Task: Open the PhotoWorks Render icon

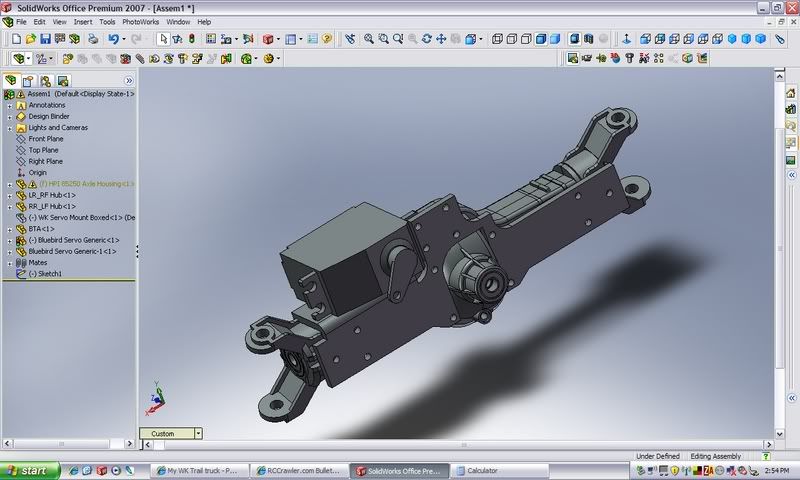Action: pyautogui.click(x=572, y=58)
